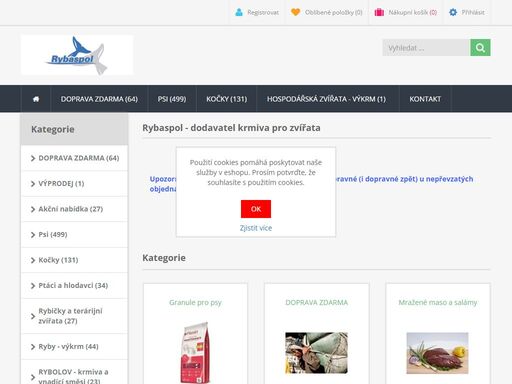Expand Rybičky a terarijní zvířata chevron
The height and width of the screenshot is (384, 512).
click(x=33, y=316)
